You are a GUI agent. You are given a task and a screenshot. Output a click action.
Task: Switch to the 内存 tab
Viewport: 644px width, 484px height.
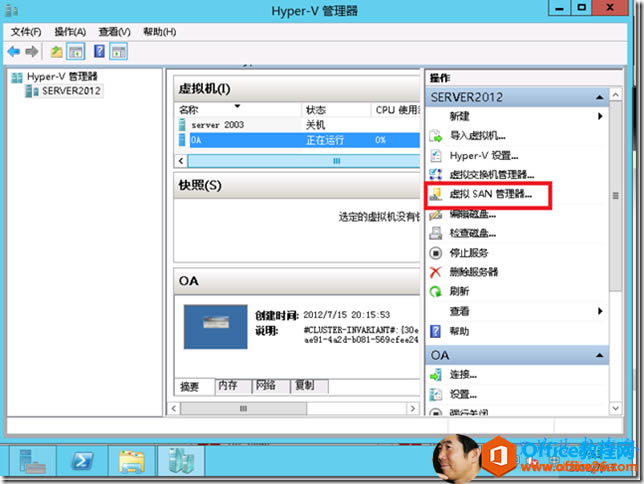tap(233, 385)
